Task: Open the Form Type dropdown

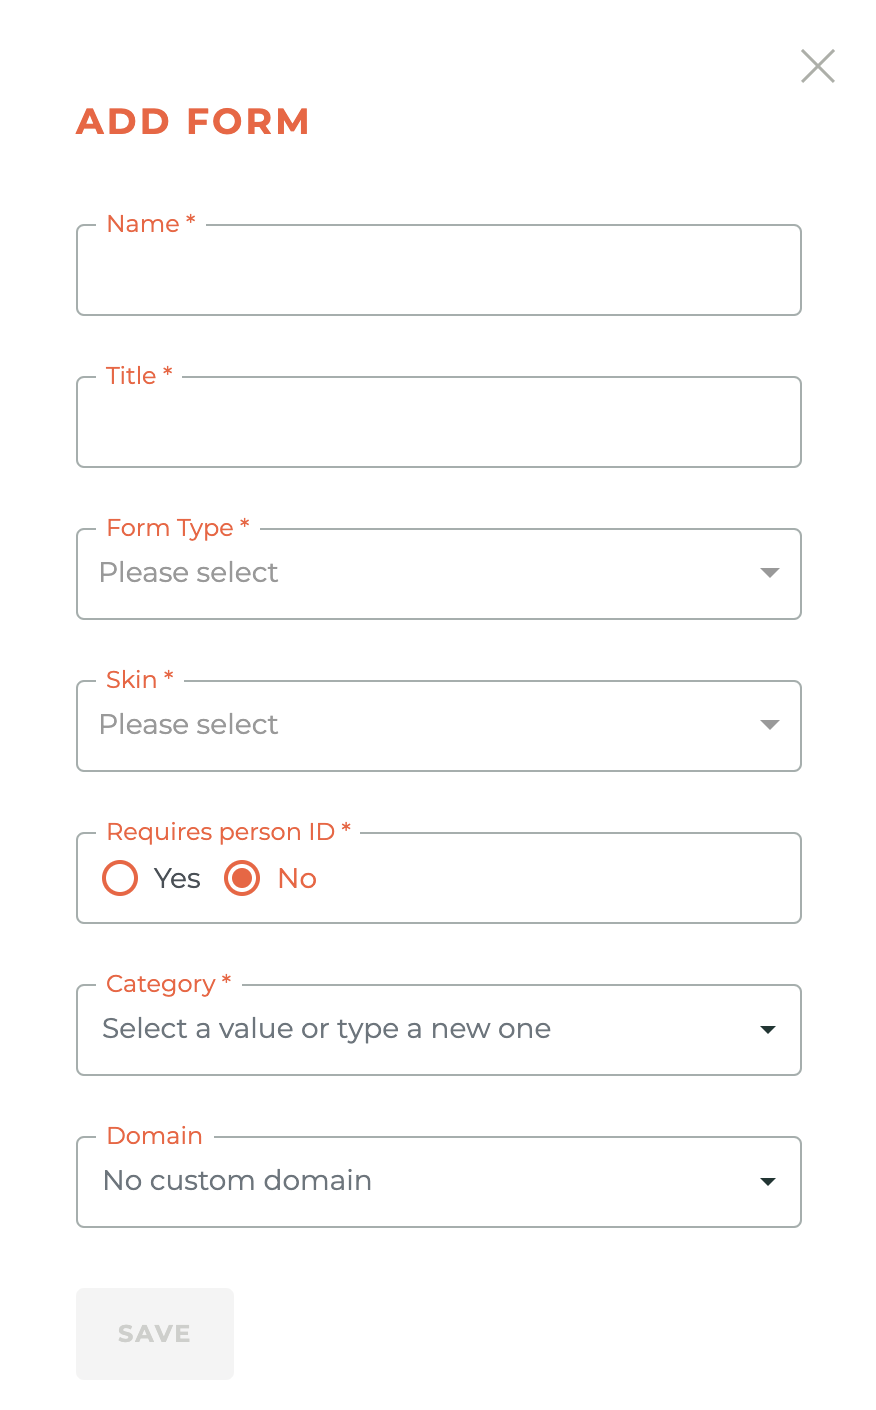Action: coord(439,573)
